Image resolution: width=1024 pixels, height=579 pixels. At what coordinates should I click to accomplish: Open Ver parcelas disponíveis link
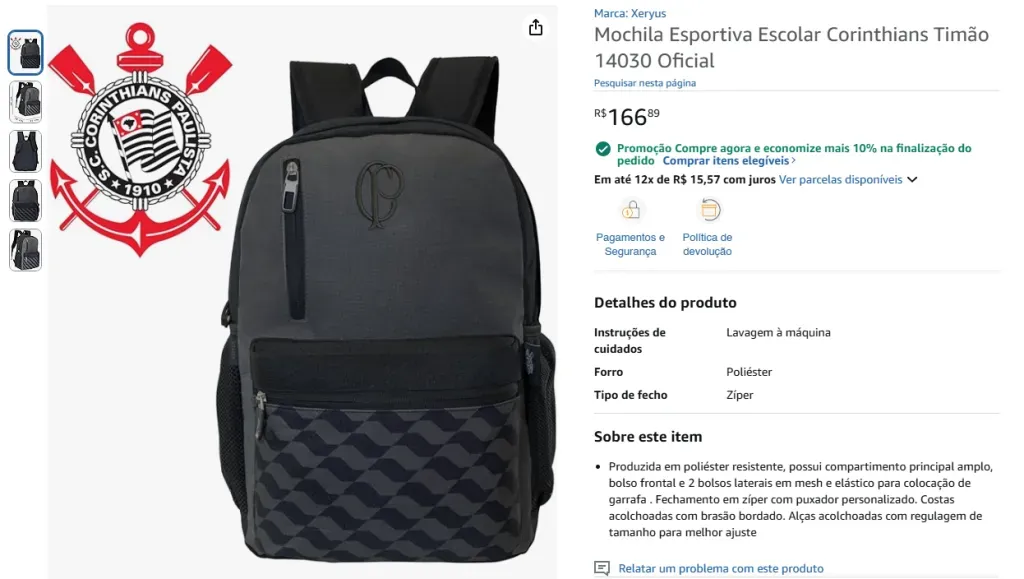[840, 180]
